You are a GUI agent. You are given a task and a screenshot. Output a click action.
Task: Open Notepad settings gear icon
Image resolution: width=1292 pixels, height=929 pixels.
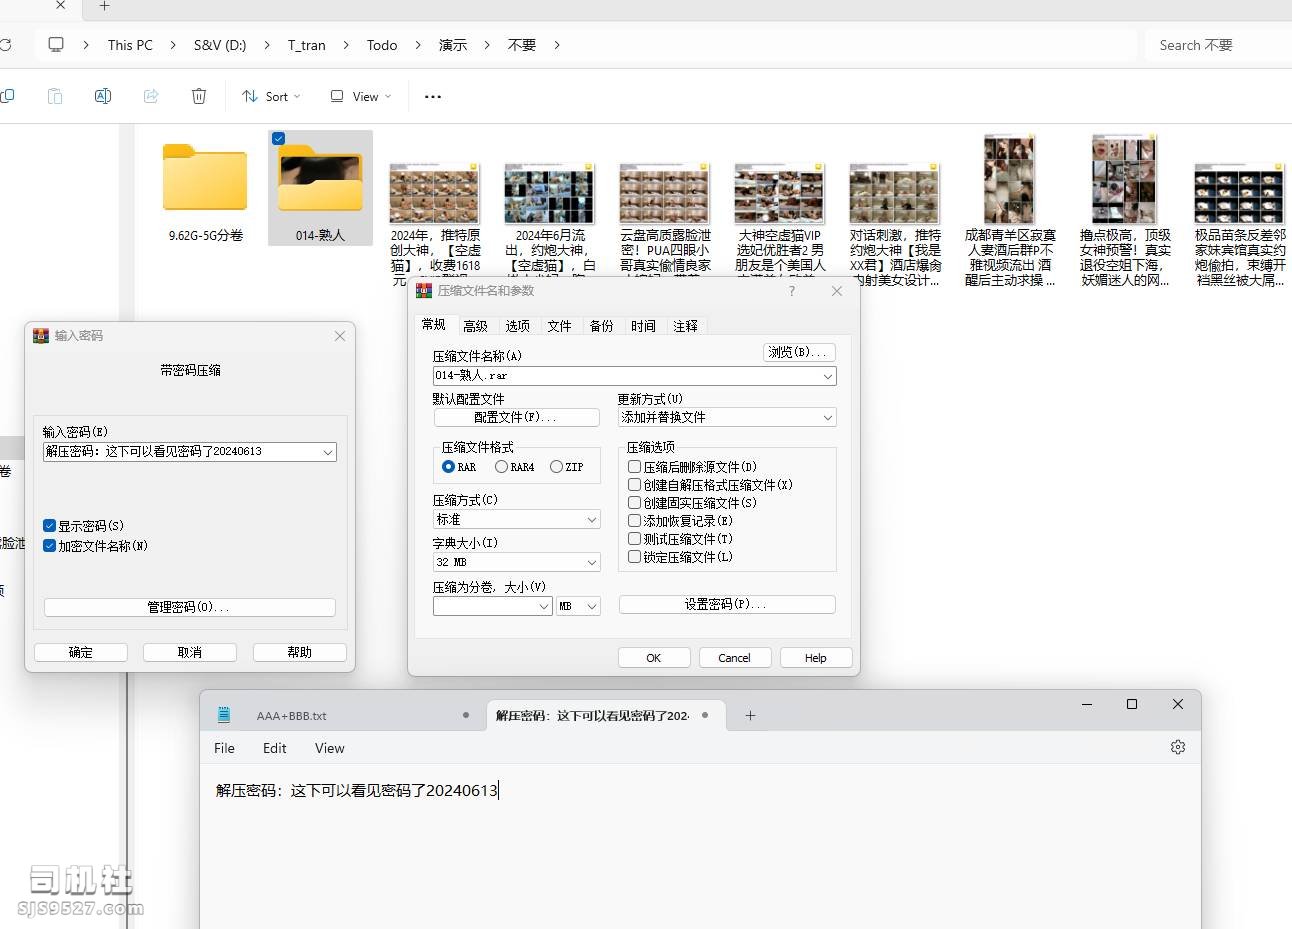[1178, 747]
